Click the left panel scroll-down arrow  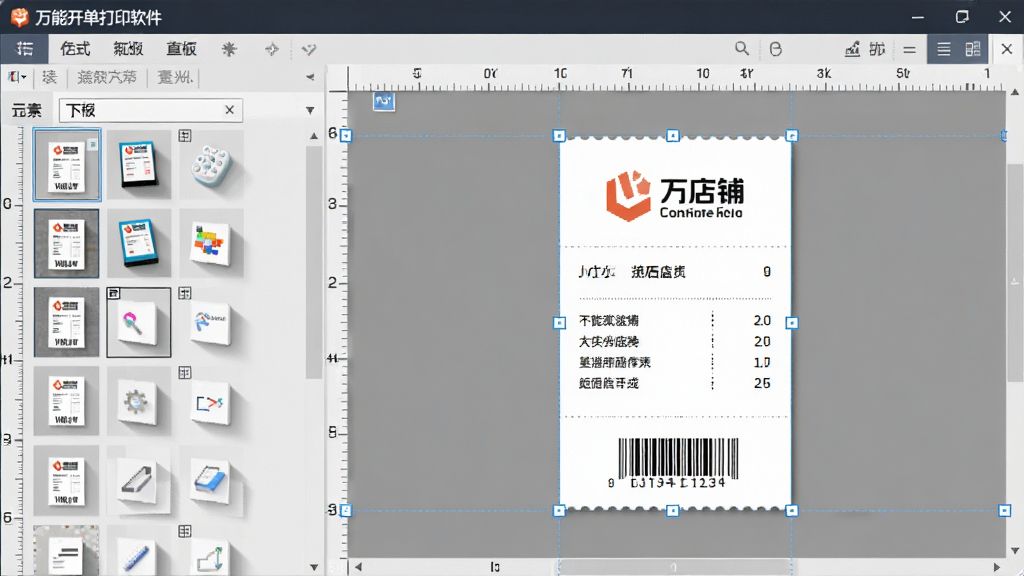314,568
